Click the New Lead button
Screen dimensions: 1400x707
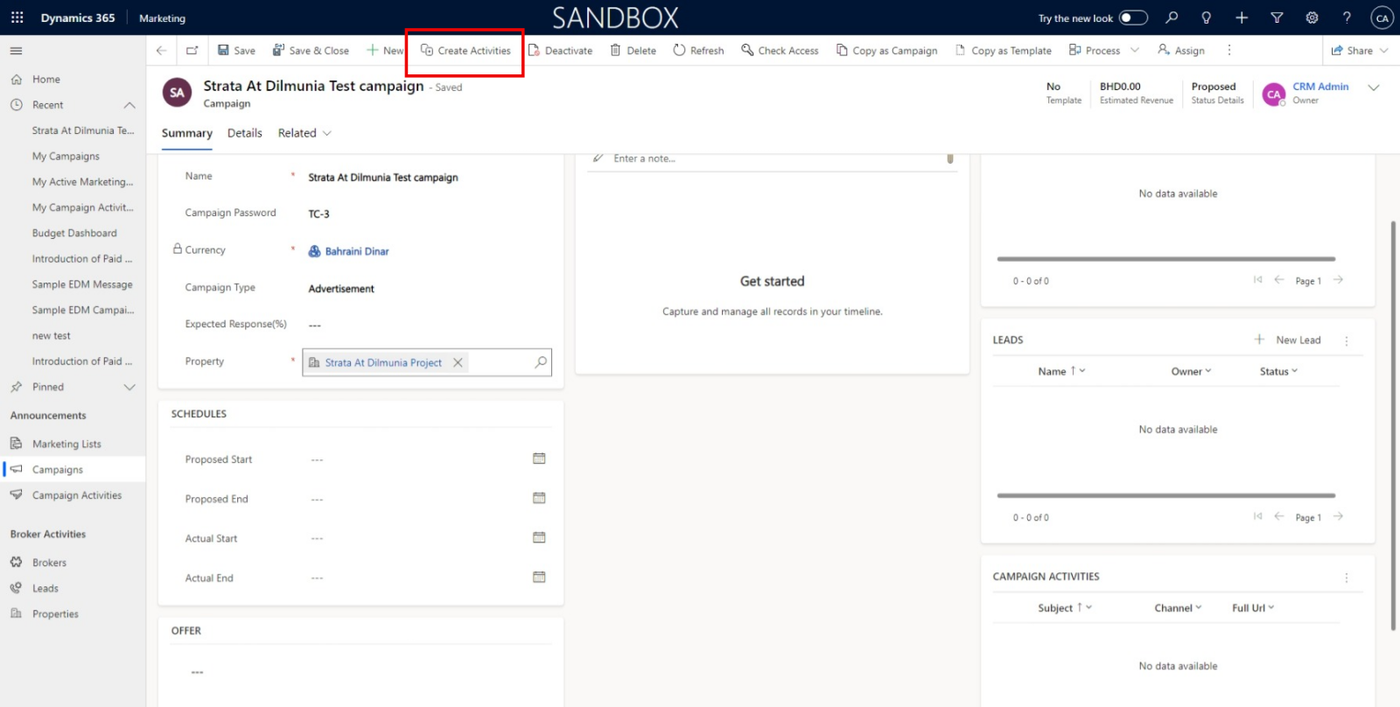pyautogui.click(x=1287, y=340)
